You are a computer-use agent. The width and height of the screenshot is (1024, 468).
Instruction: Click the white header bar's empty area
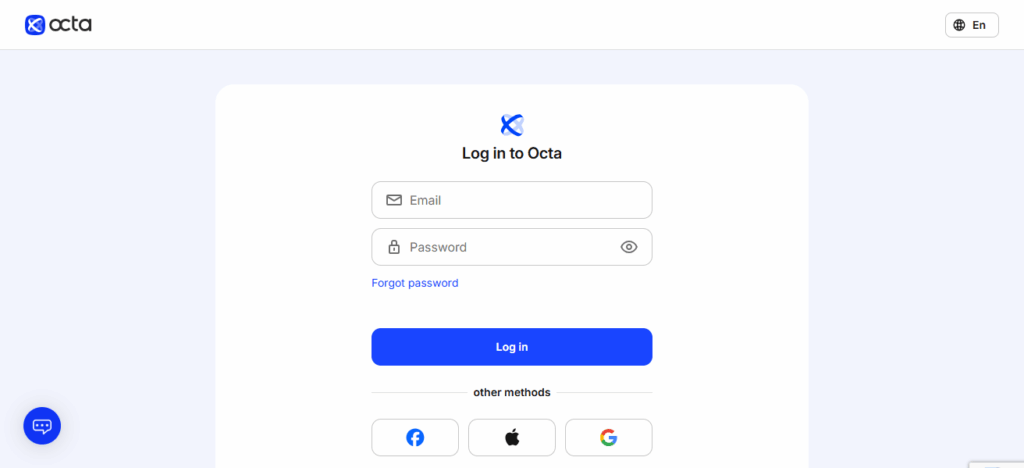[x=500, y=25]
